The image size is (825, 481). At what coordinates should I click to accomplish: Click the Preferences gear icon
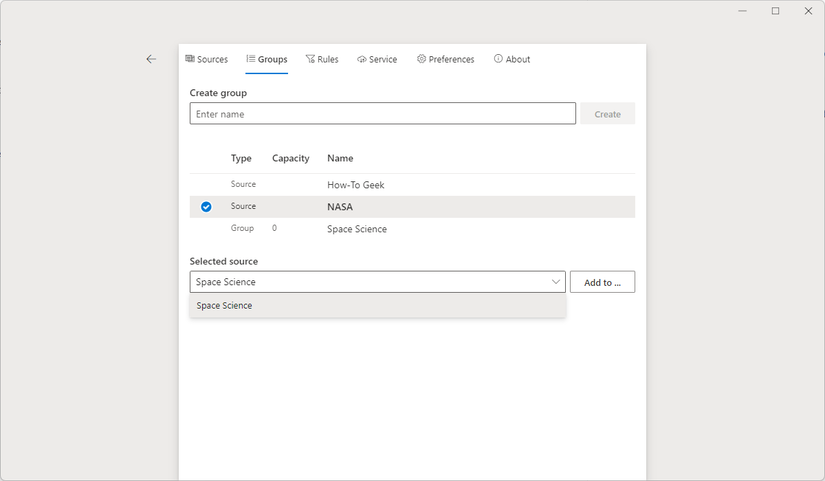[x=422, y=59]
